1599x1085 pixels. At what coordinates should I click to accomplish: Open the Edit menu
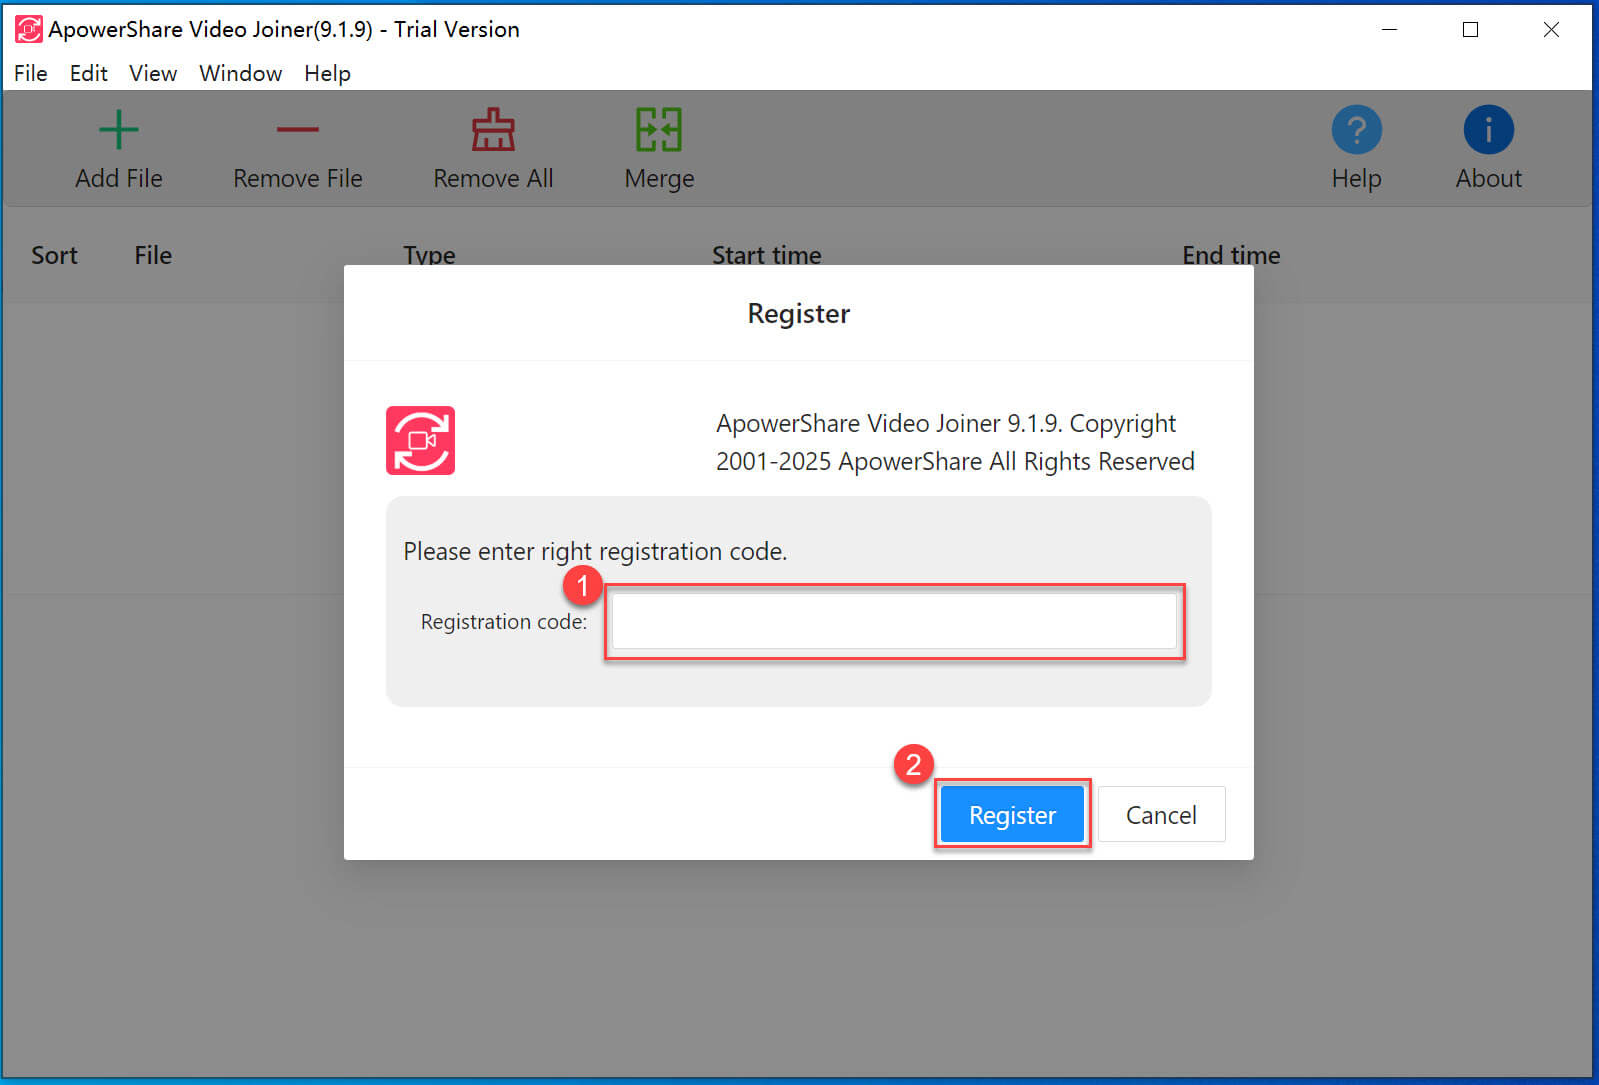89,73
